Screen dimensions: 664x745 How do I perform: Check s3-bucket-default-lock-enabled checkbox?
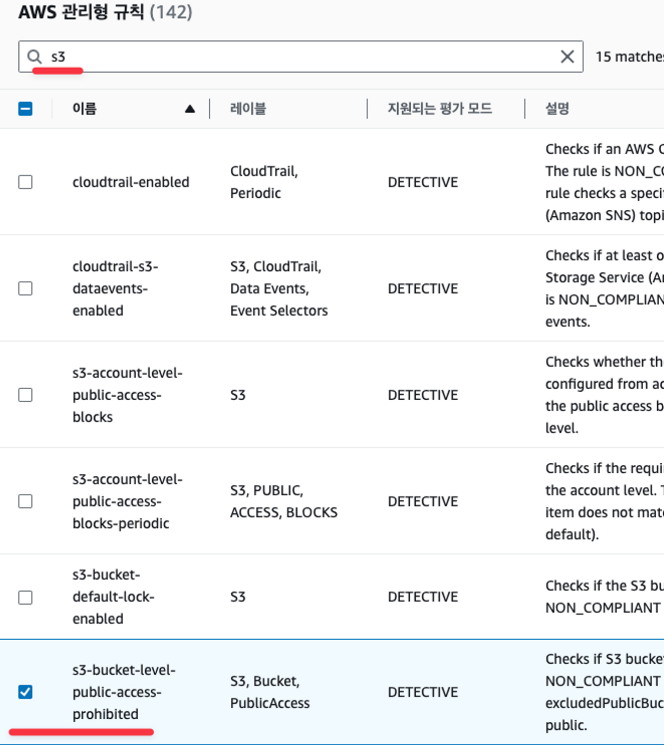pos(25,597)
